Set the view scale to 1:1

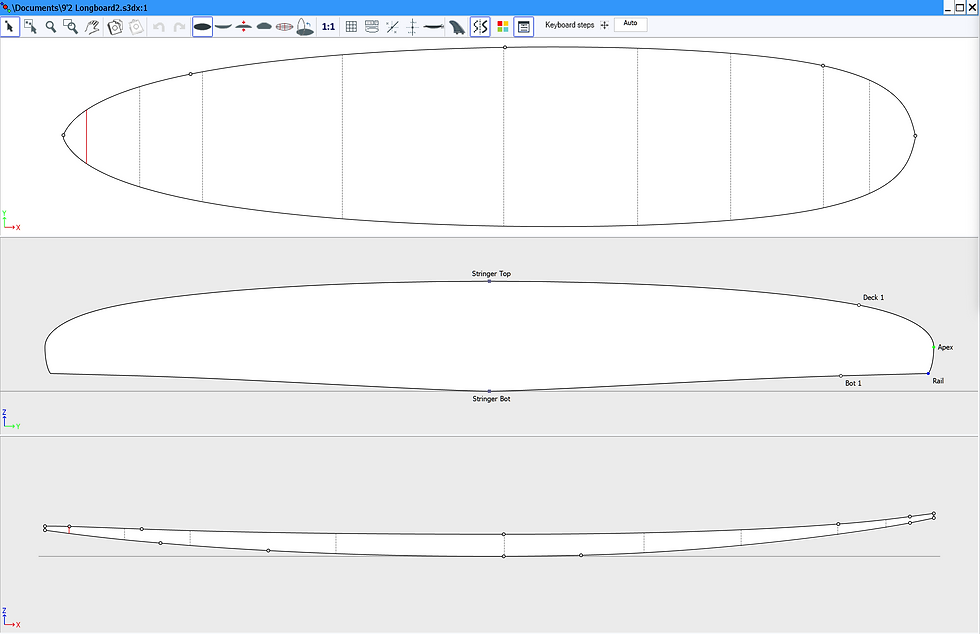[328, 27]
